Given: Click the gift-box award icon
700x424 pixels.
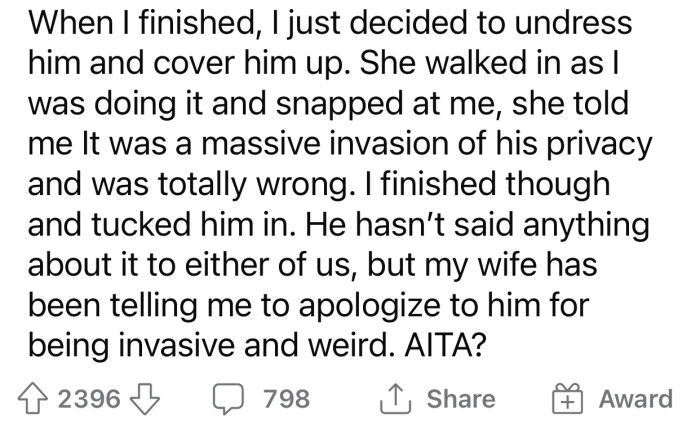Looking at the screenshot, I should coord(569,399).
